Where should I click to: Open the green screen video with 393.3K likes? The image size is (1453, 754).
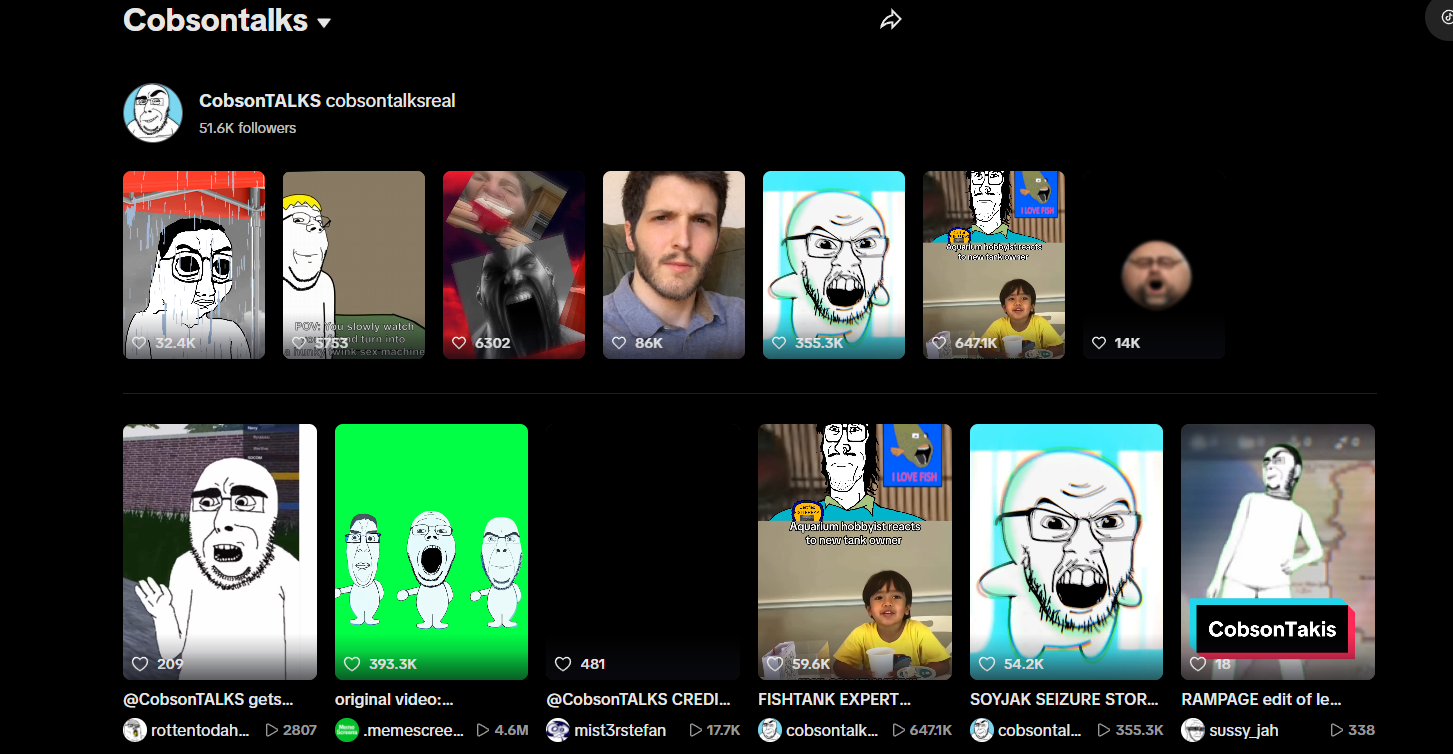tap(431, 552)
